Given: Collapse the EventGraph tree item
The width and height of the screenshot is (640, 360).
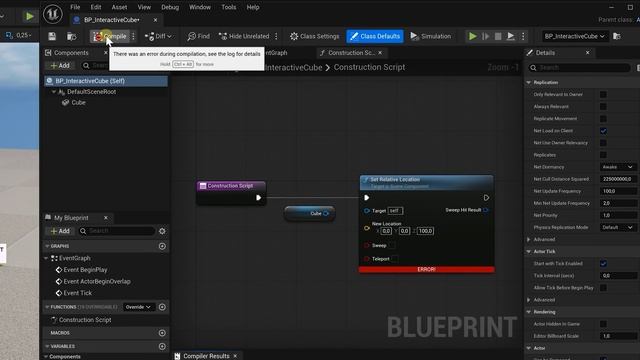Looking at the screenshot, I should point(47,258).
